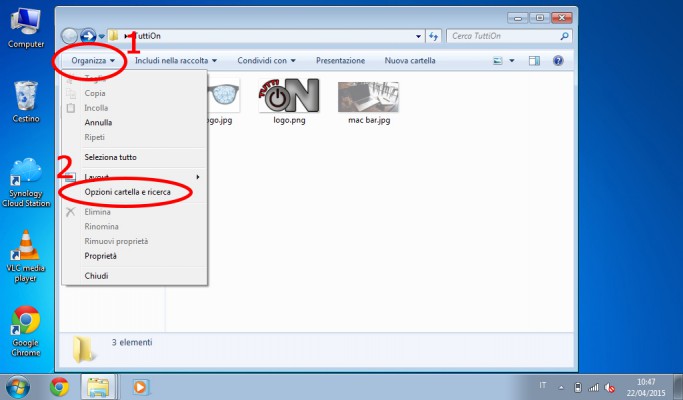
Task: Expand the Condividi con dropdown
Action: click(266, 61)
